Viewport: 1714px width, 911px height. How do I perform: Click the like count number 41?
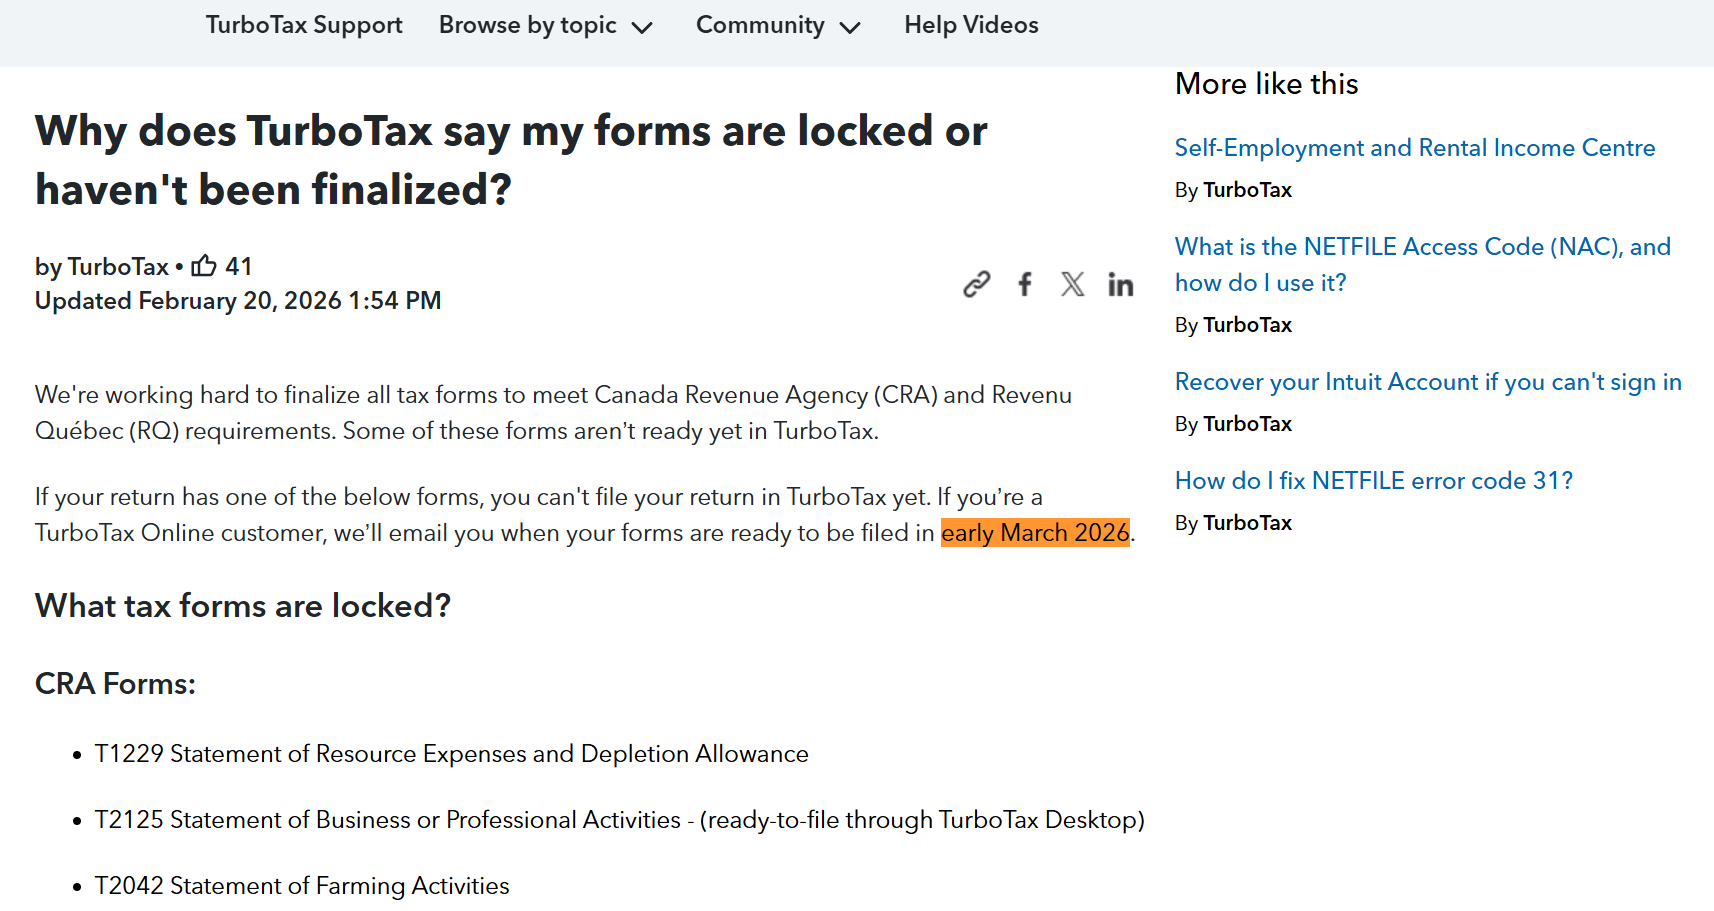[239, 266]
